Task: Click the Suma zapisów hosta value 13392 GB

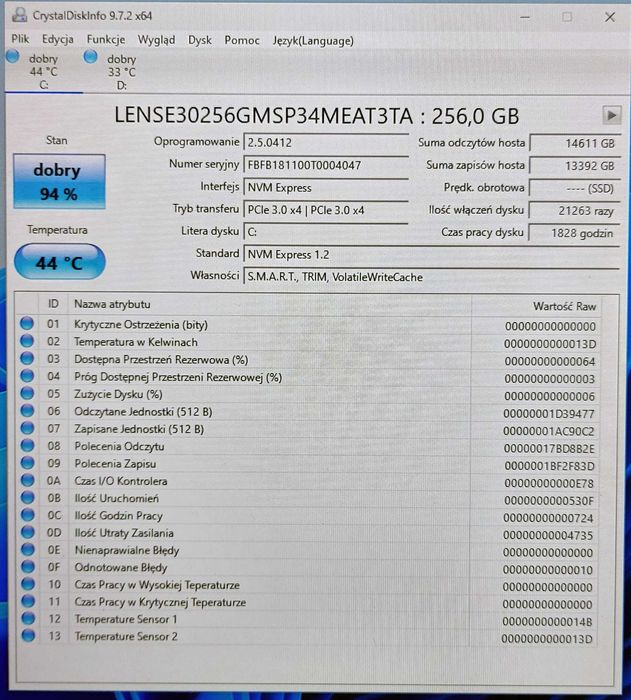Action: coord(575,166)
